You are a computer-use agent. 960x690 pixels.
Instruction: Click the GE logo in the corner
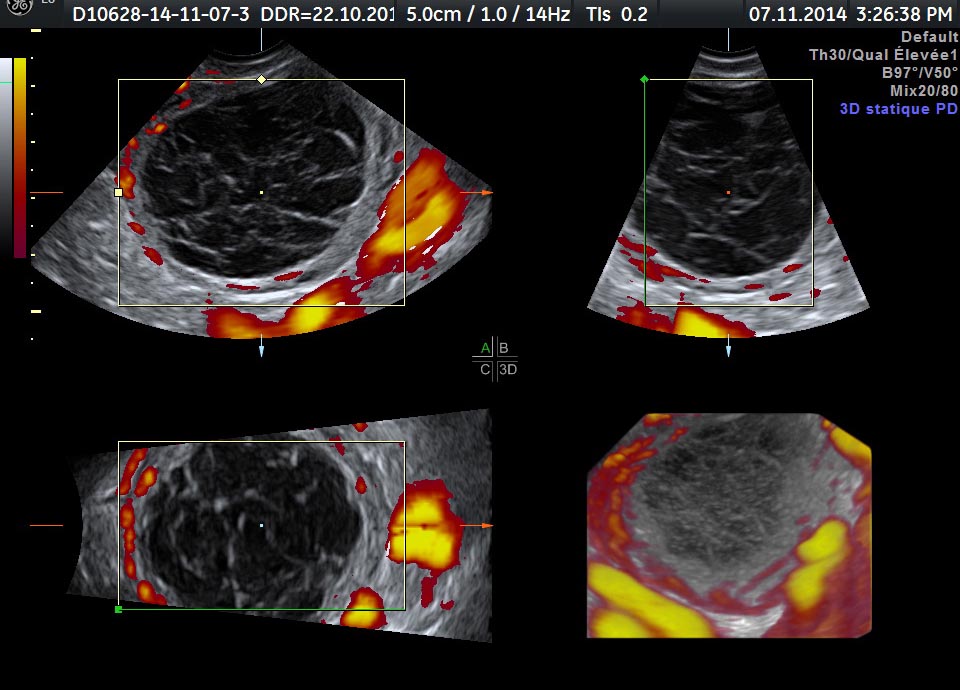click(20, 8)
